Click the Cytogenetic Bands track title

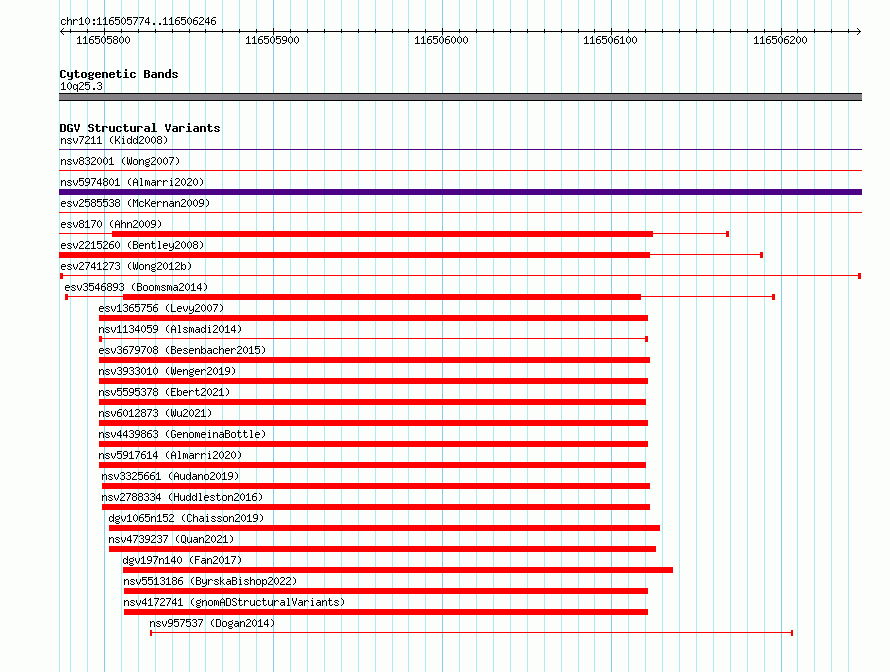pos(119,74)
